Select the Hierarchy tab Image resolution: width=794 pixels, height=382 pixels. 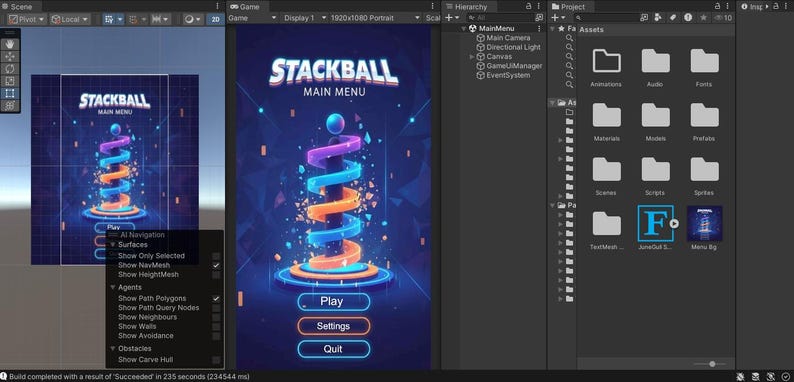467,7
